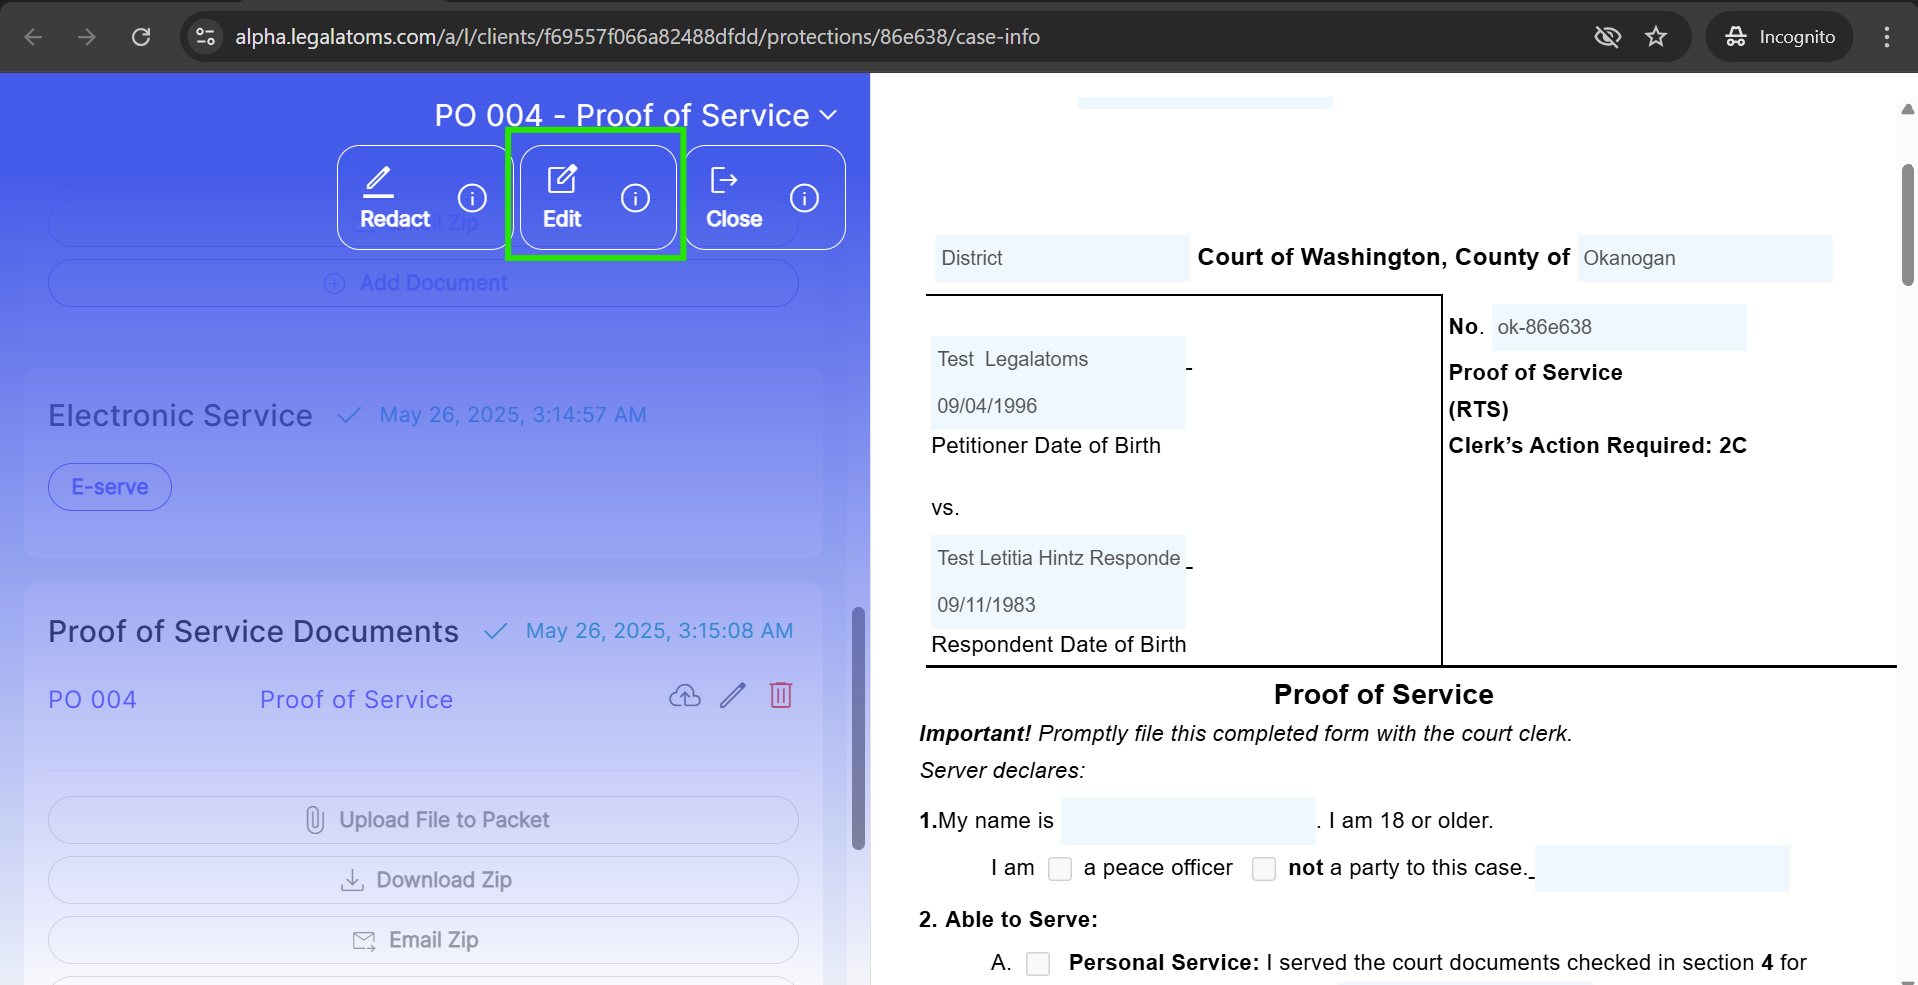Screen dimensions: 1918x985
Task: Click the Incognito indicator
Action: [x=1779, y=37]
